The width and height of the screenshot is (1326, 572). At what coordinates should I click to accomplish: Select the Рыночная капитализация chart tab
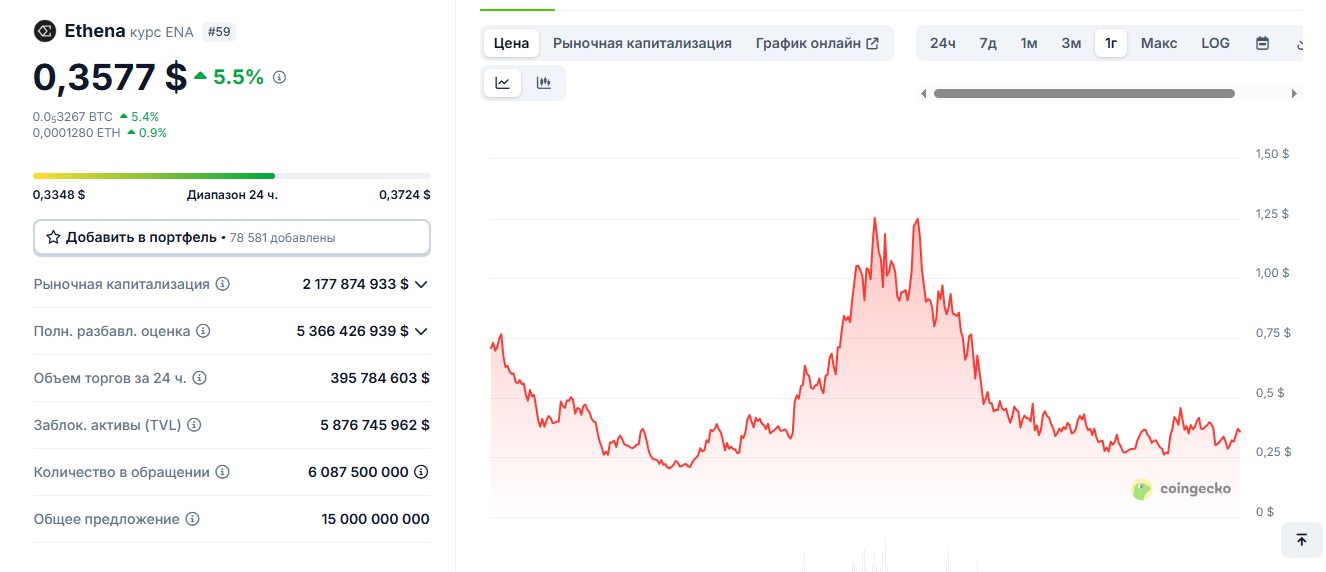642,43
